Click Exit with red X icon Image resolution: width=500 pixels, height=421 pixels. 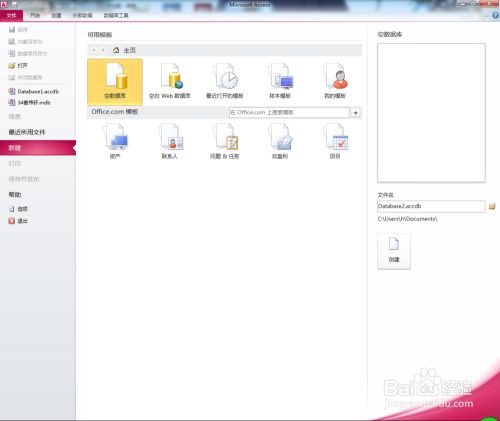pyautogui.click(x=18, y=221)
